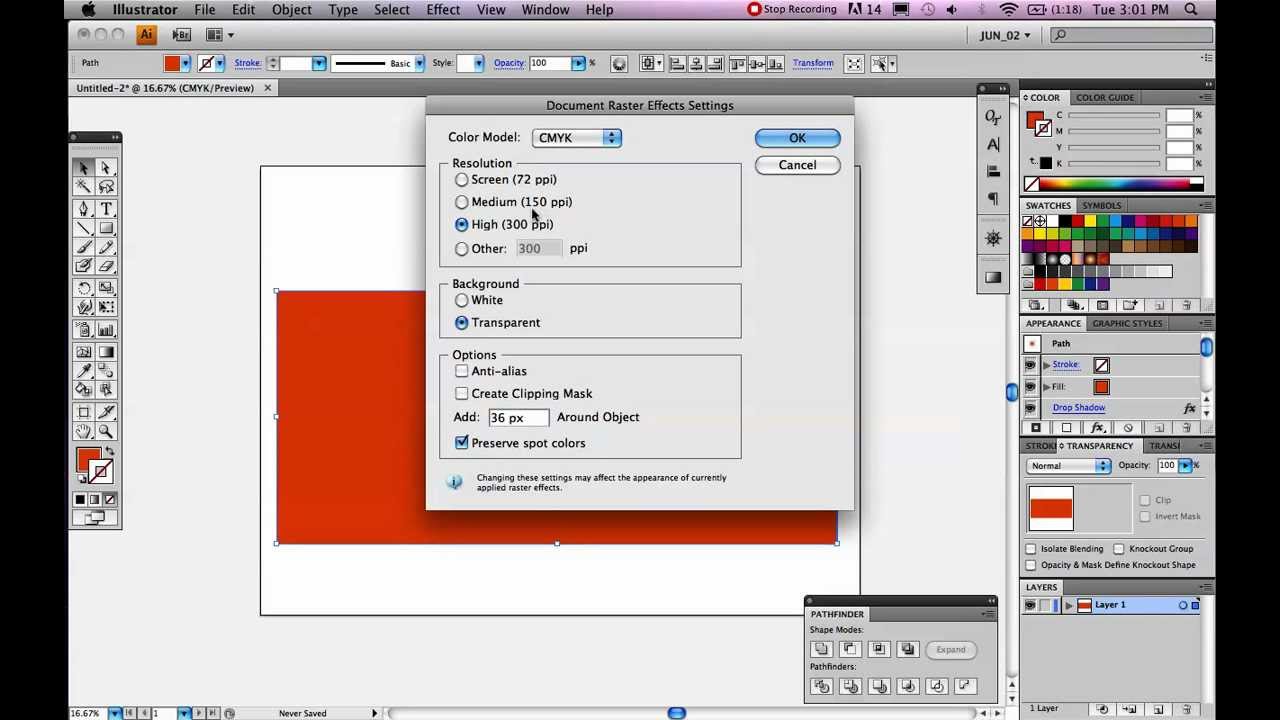Image resolution: width=1280 pixels, height=720 pixels.
Task: Toggle Knockout Group checkbox
Action: [1119, 549]
